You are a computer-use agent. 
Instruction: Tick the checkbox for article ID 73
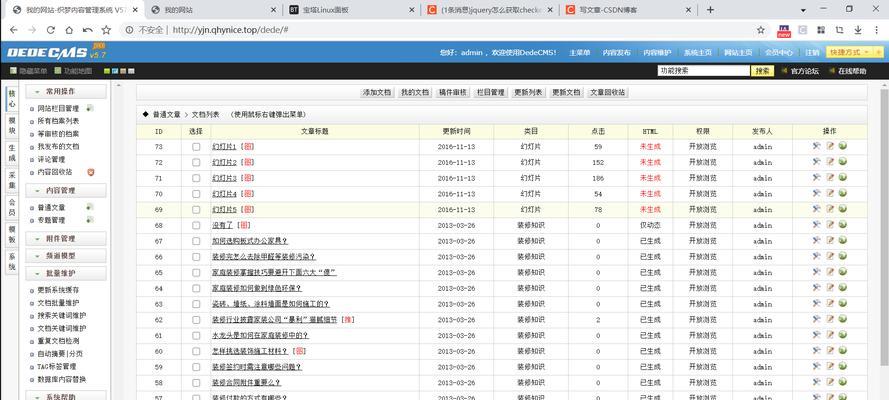pos(196,146)
